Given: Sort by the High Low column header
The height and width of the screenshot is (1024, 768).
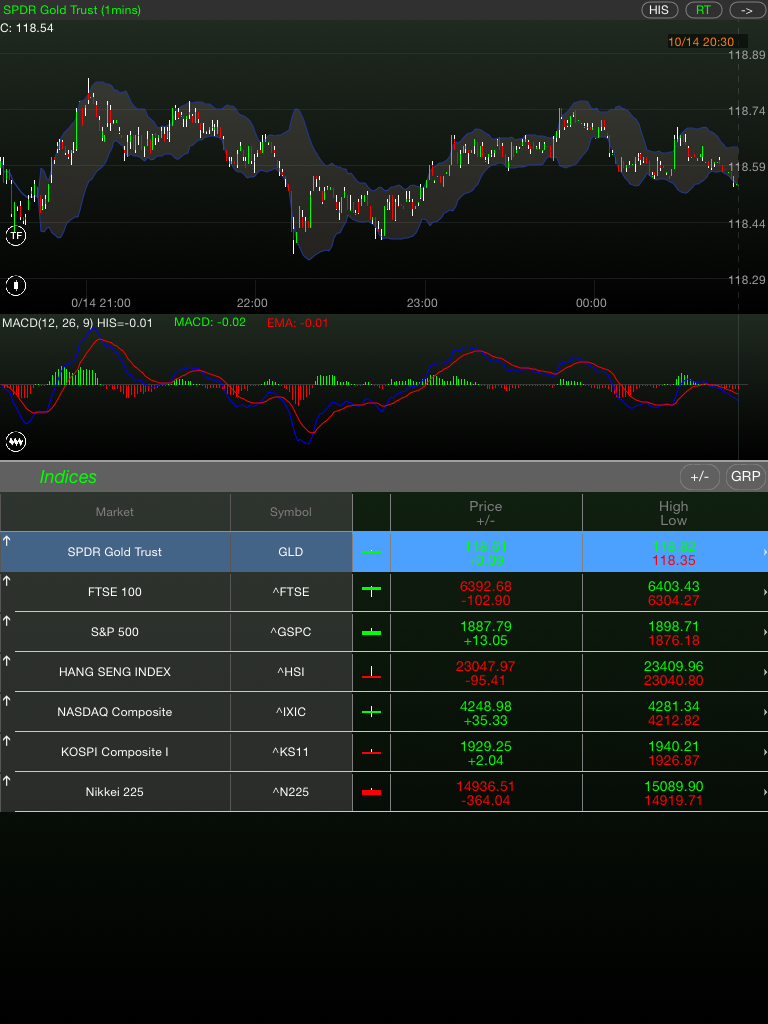Looking at the screenshot, I should pyautogui.click(x=673, y=513).
